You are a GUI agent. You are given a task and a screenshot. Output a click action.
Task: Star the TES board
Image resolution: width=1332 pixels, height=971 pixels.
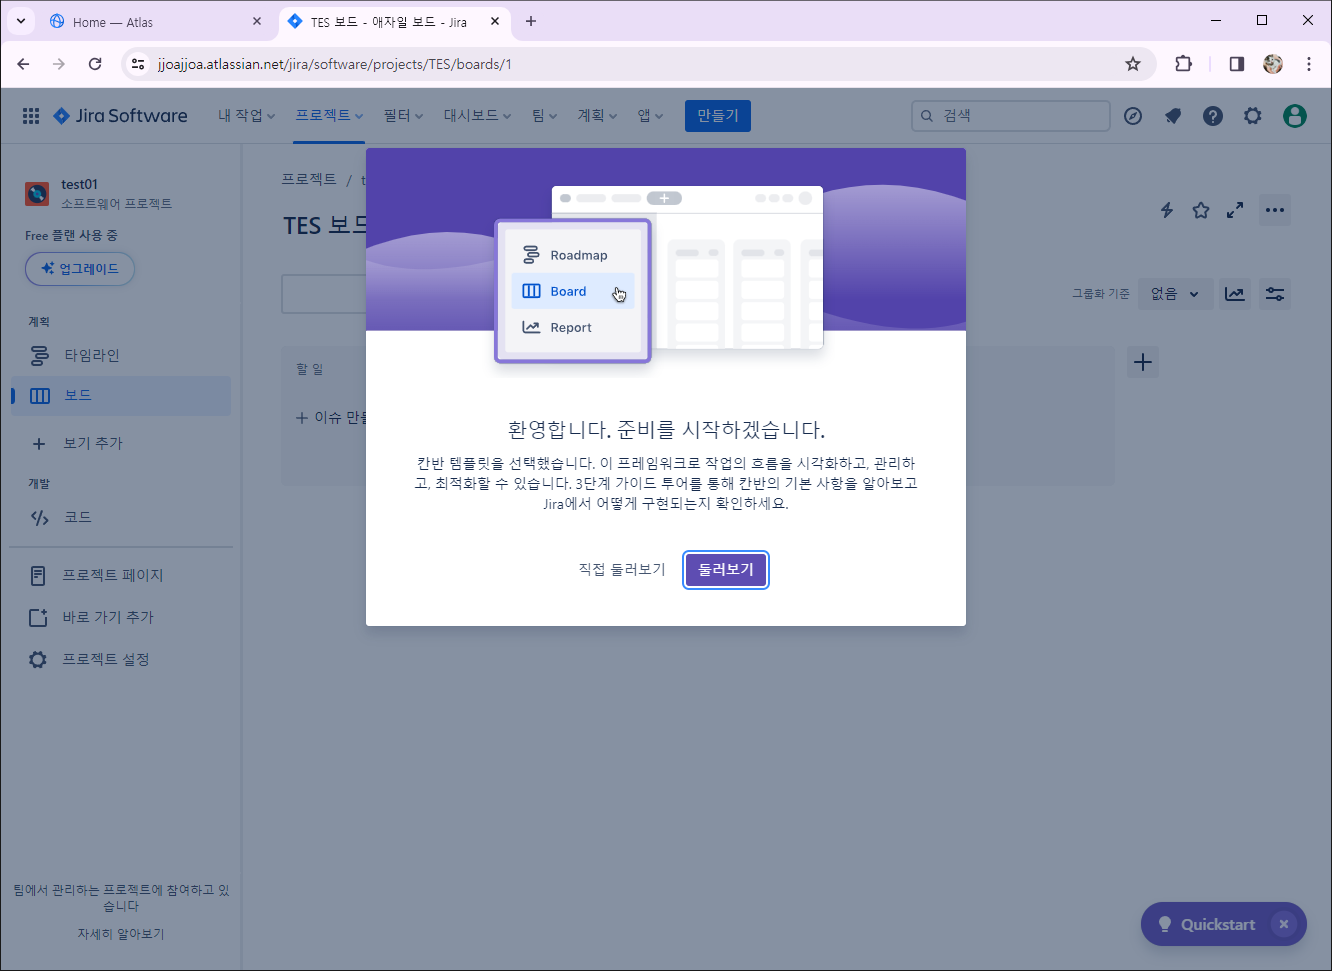(1201, 210)
